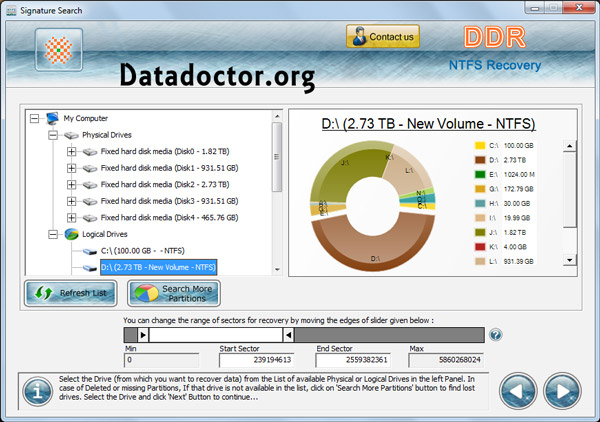Click the Disk0 hard drive icon

pyautogui.click(x=90, y=152)
